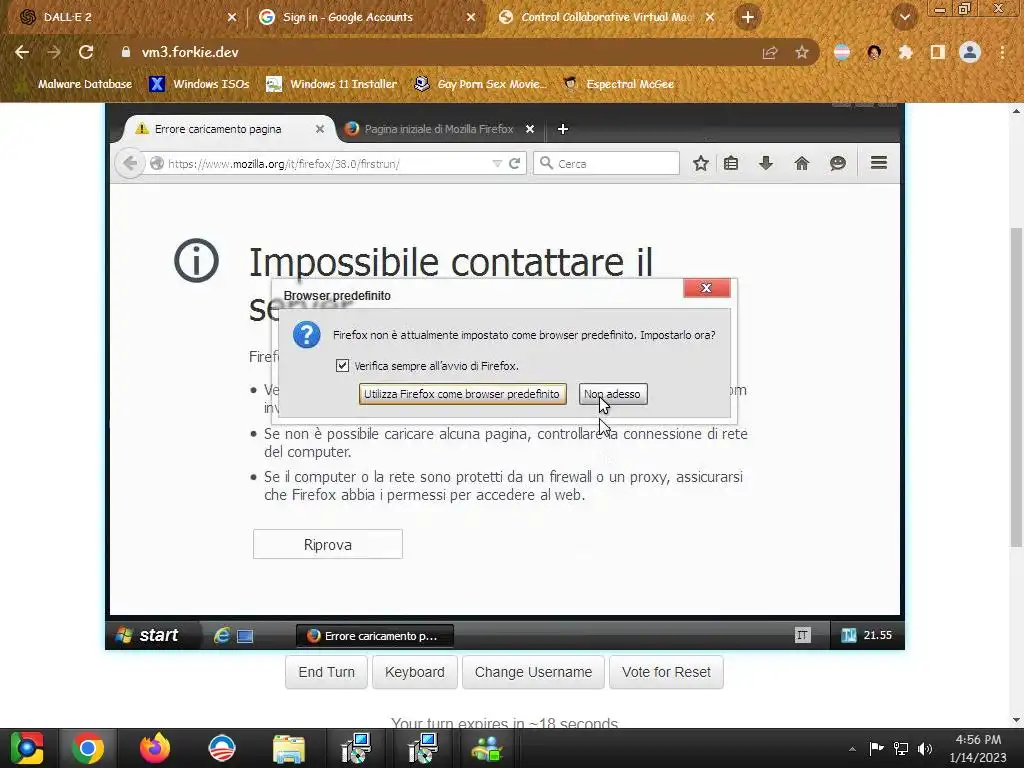Click Firefox Hello chat bubble icon
Viewport: 1024px width, 768px height.
tap(837, 163)
